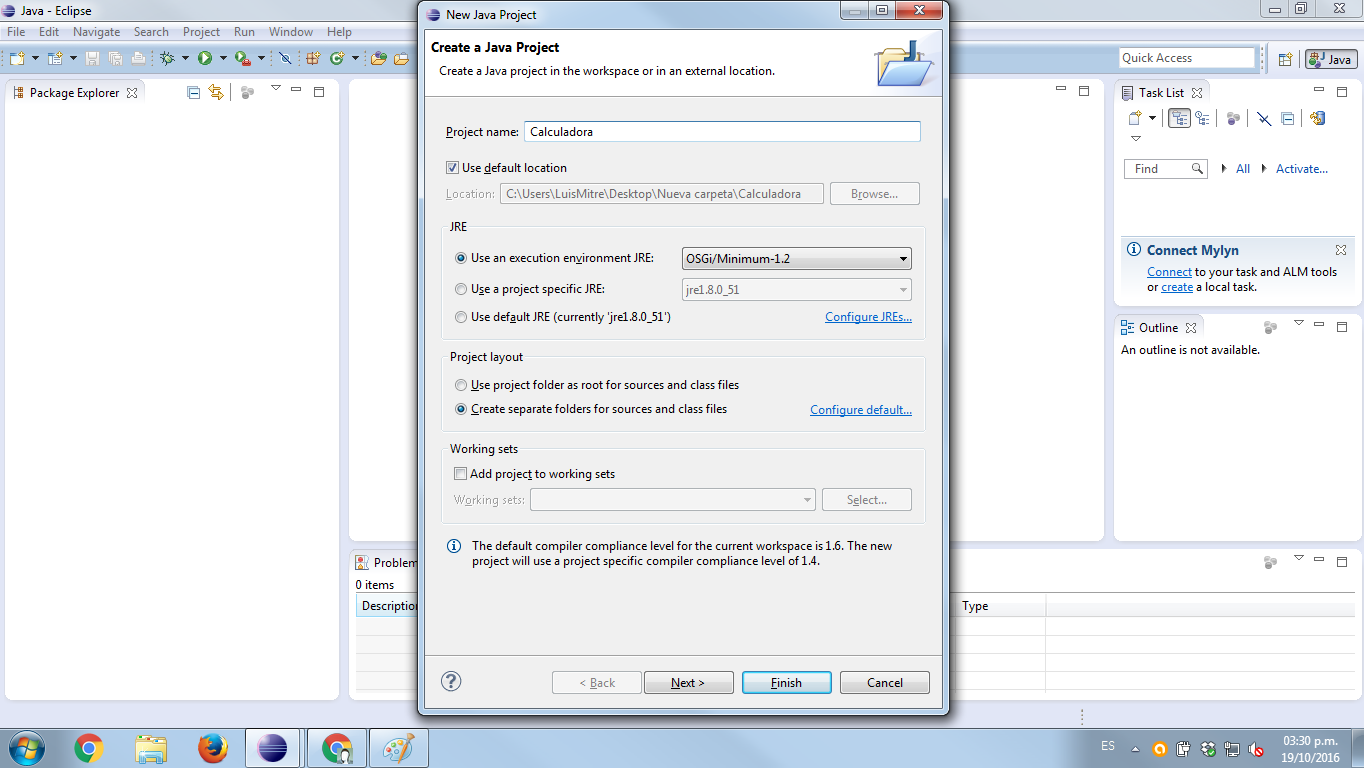The image size is (1364, 768).
Task: Select Use project folder as root option
Action: (461, 385)
